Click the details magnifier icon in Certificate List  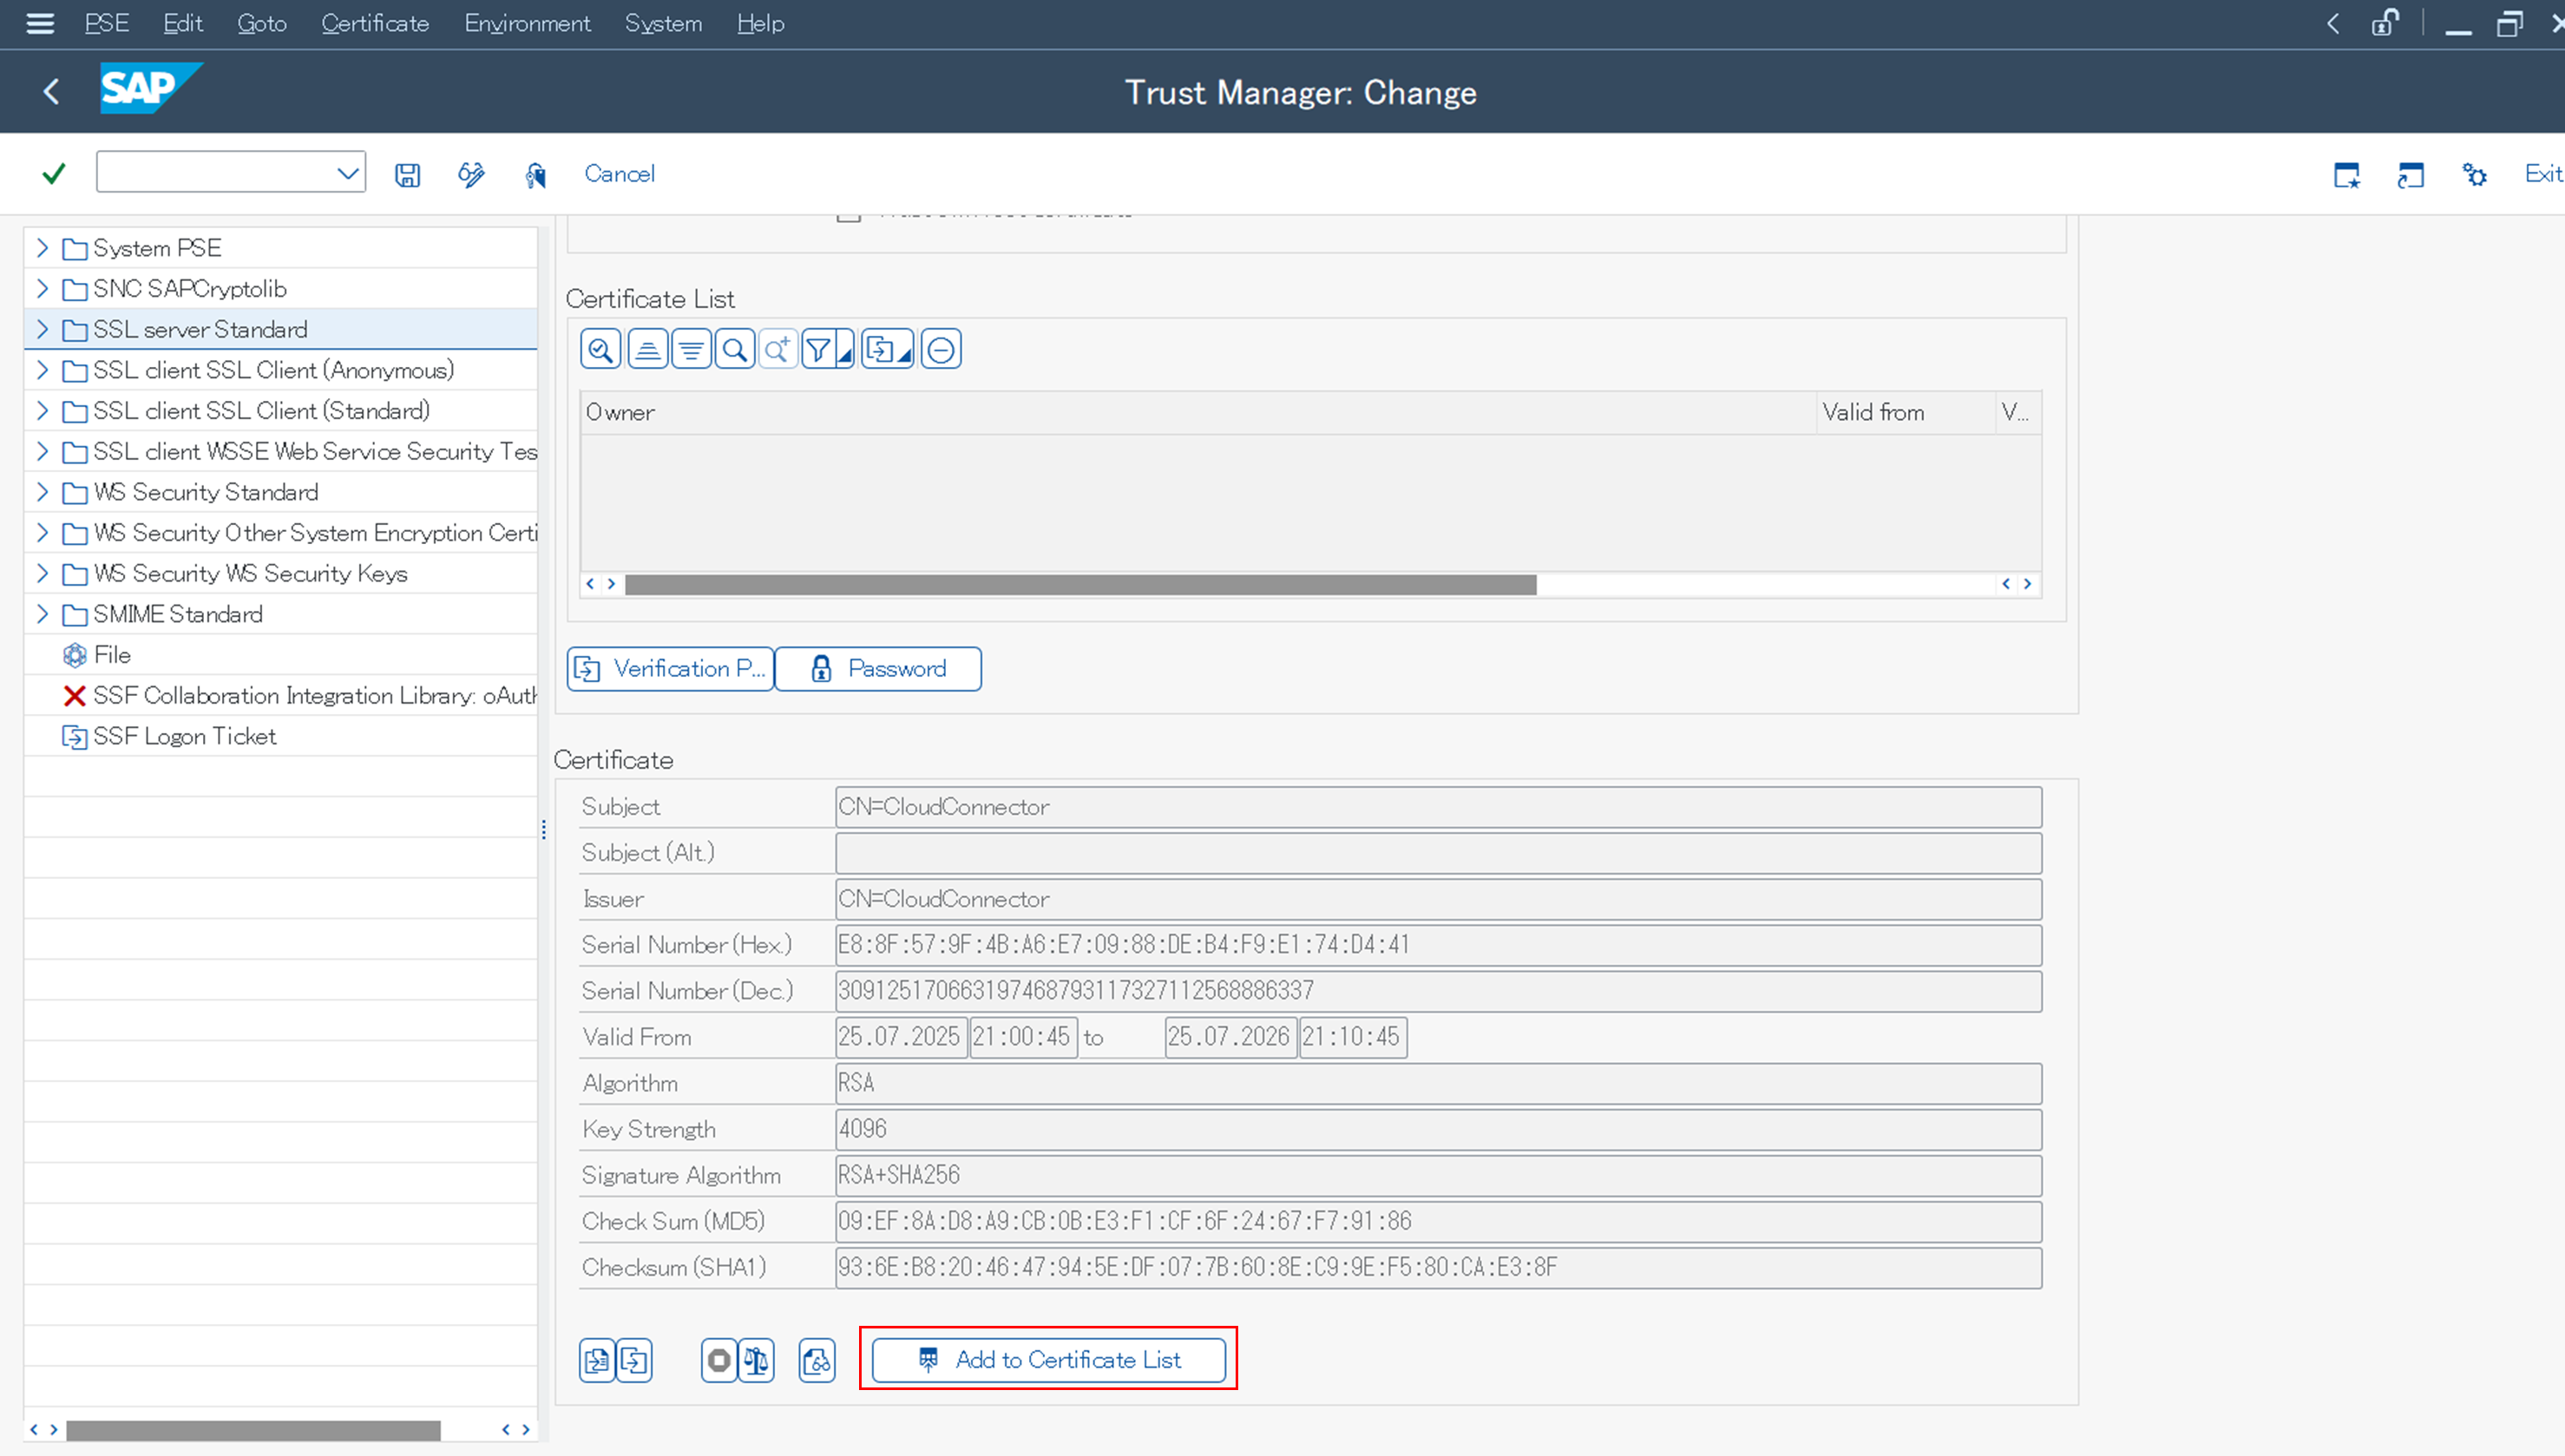coord(601,349)
